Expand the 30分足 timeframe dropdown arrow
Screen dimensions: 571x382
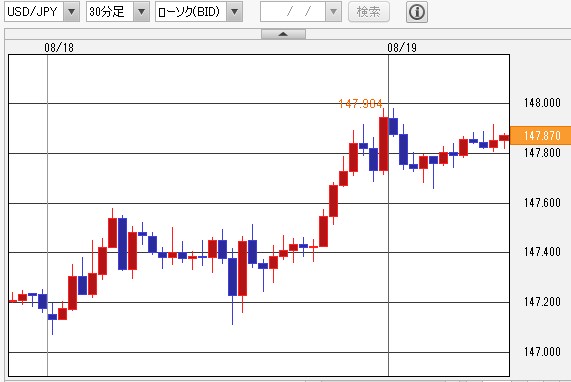click(141, 12)
